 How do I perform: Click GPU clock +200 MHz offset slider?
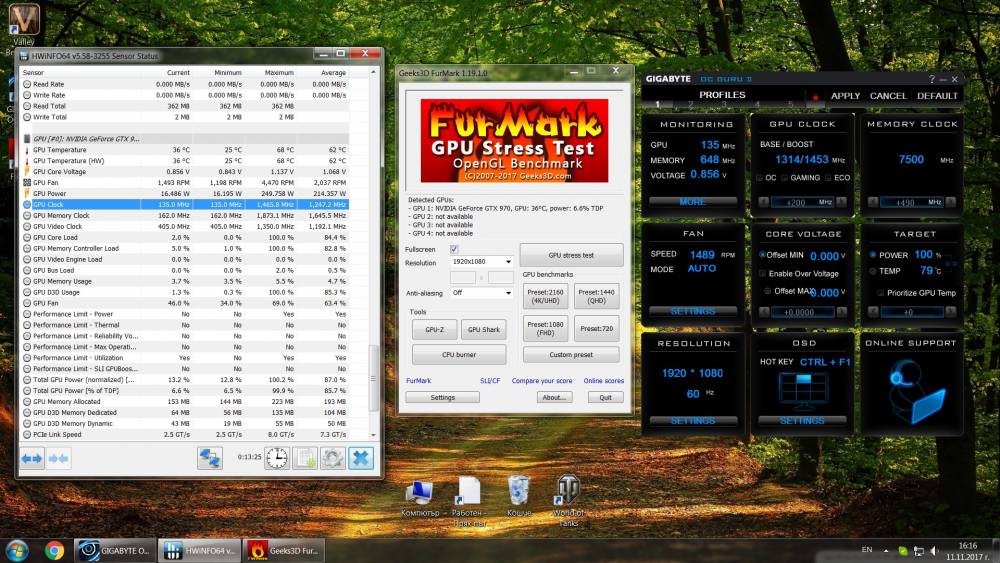pos(803,202)
